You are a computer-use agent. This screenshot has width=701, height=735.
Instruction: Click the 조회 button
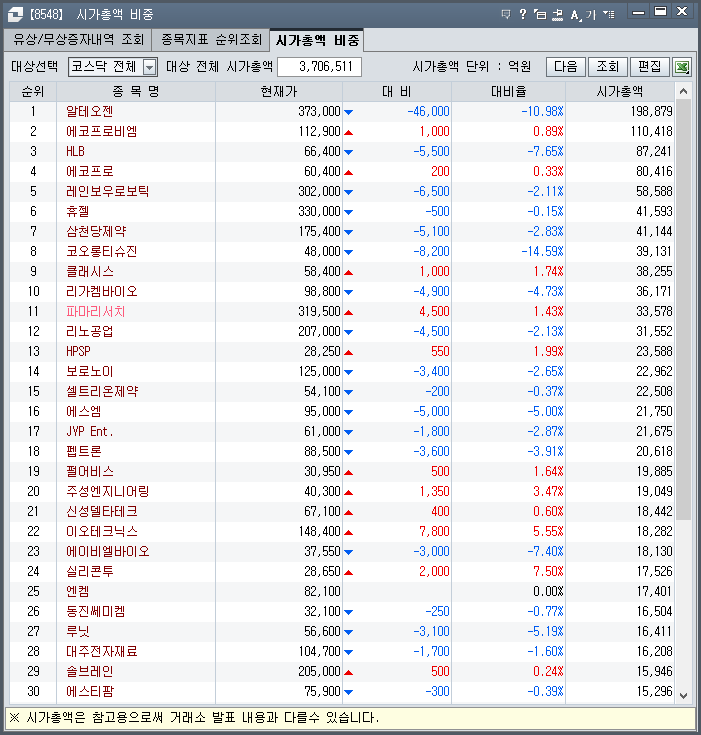[607, 67]
